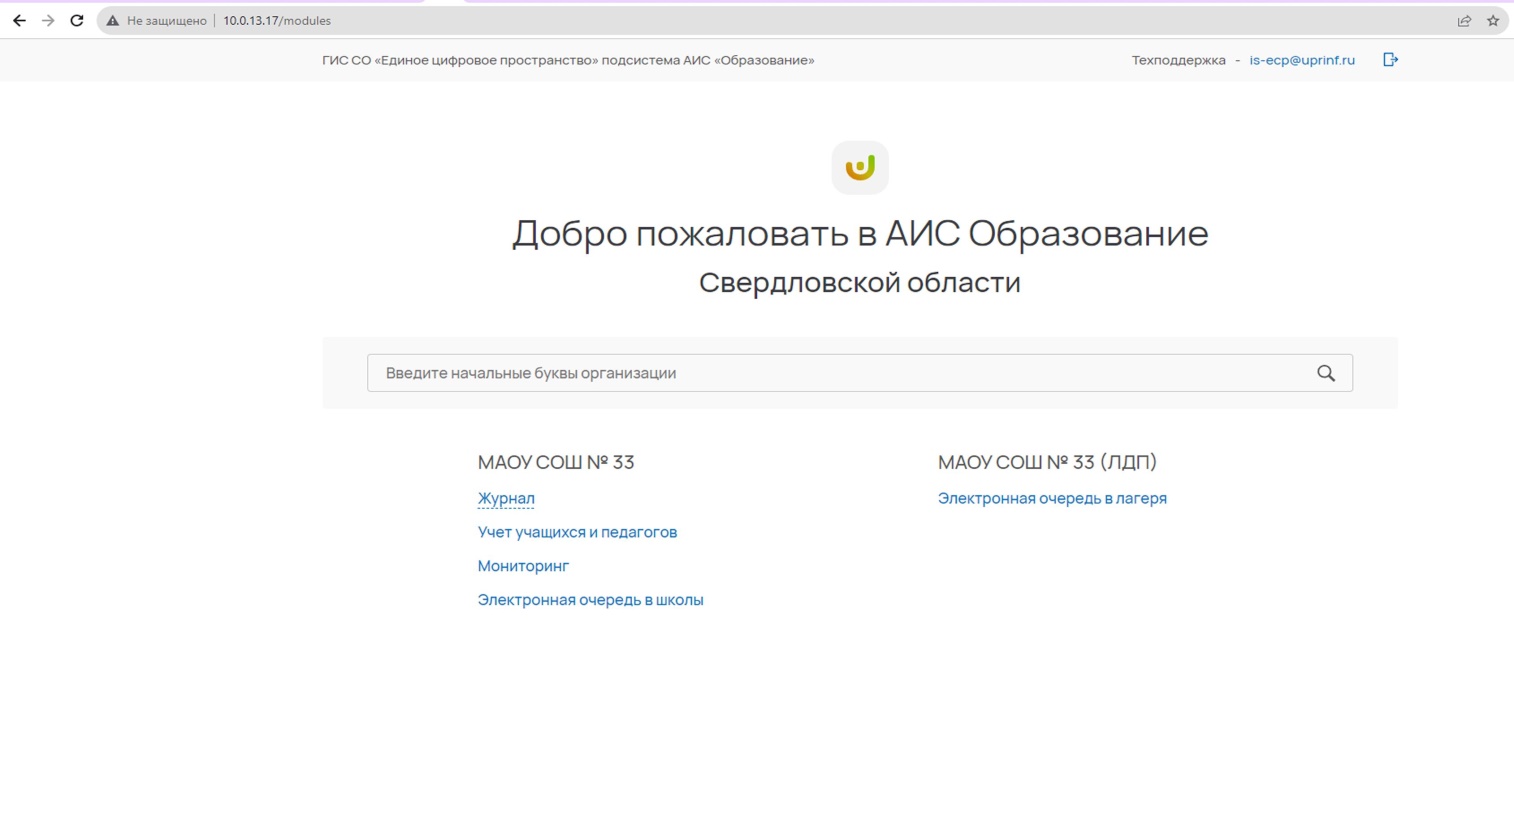Click the Свердловской области subtitle

860,282
